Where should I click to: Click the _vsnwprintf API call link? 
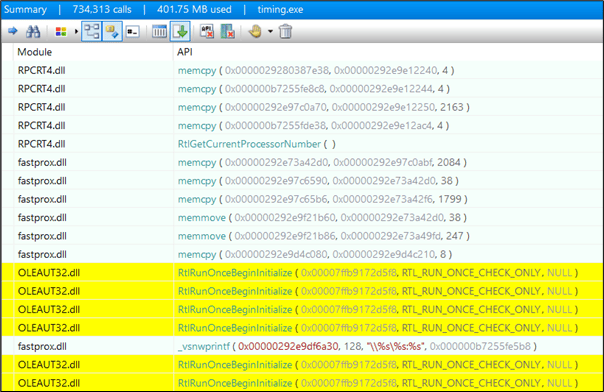(x=203, y=347)
